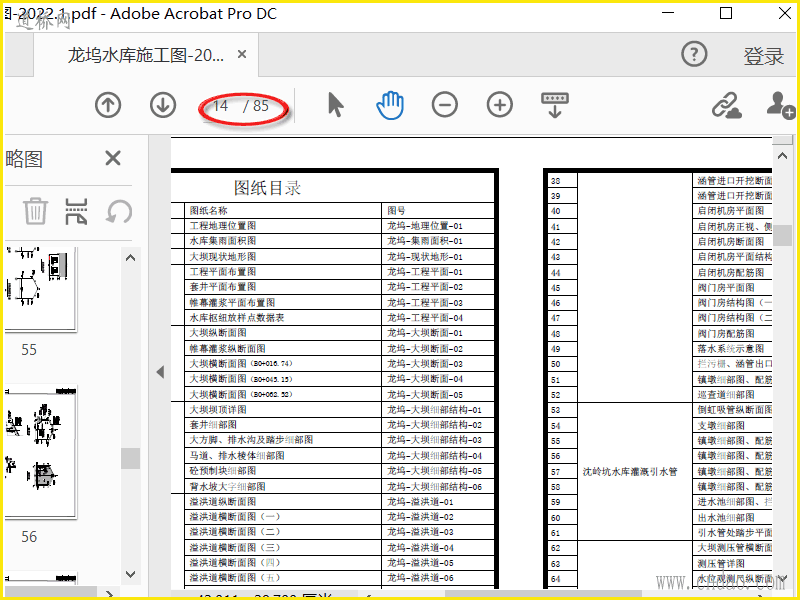Viewport: 800px width, 600px height.
Task: Click the 阀门房平面图 entry
Action: (x=727, y=287)
